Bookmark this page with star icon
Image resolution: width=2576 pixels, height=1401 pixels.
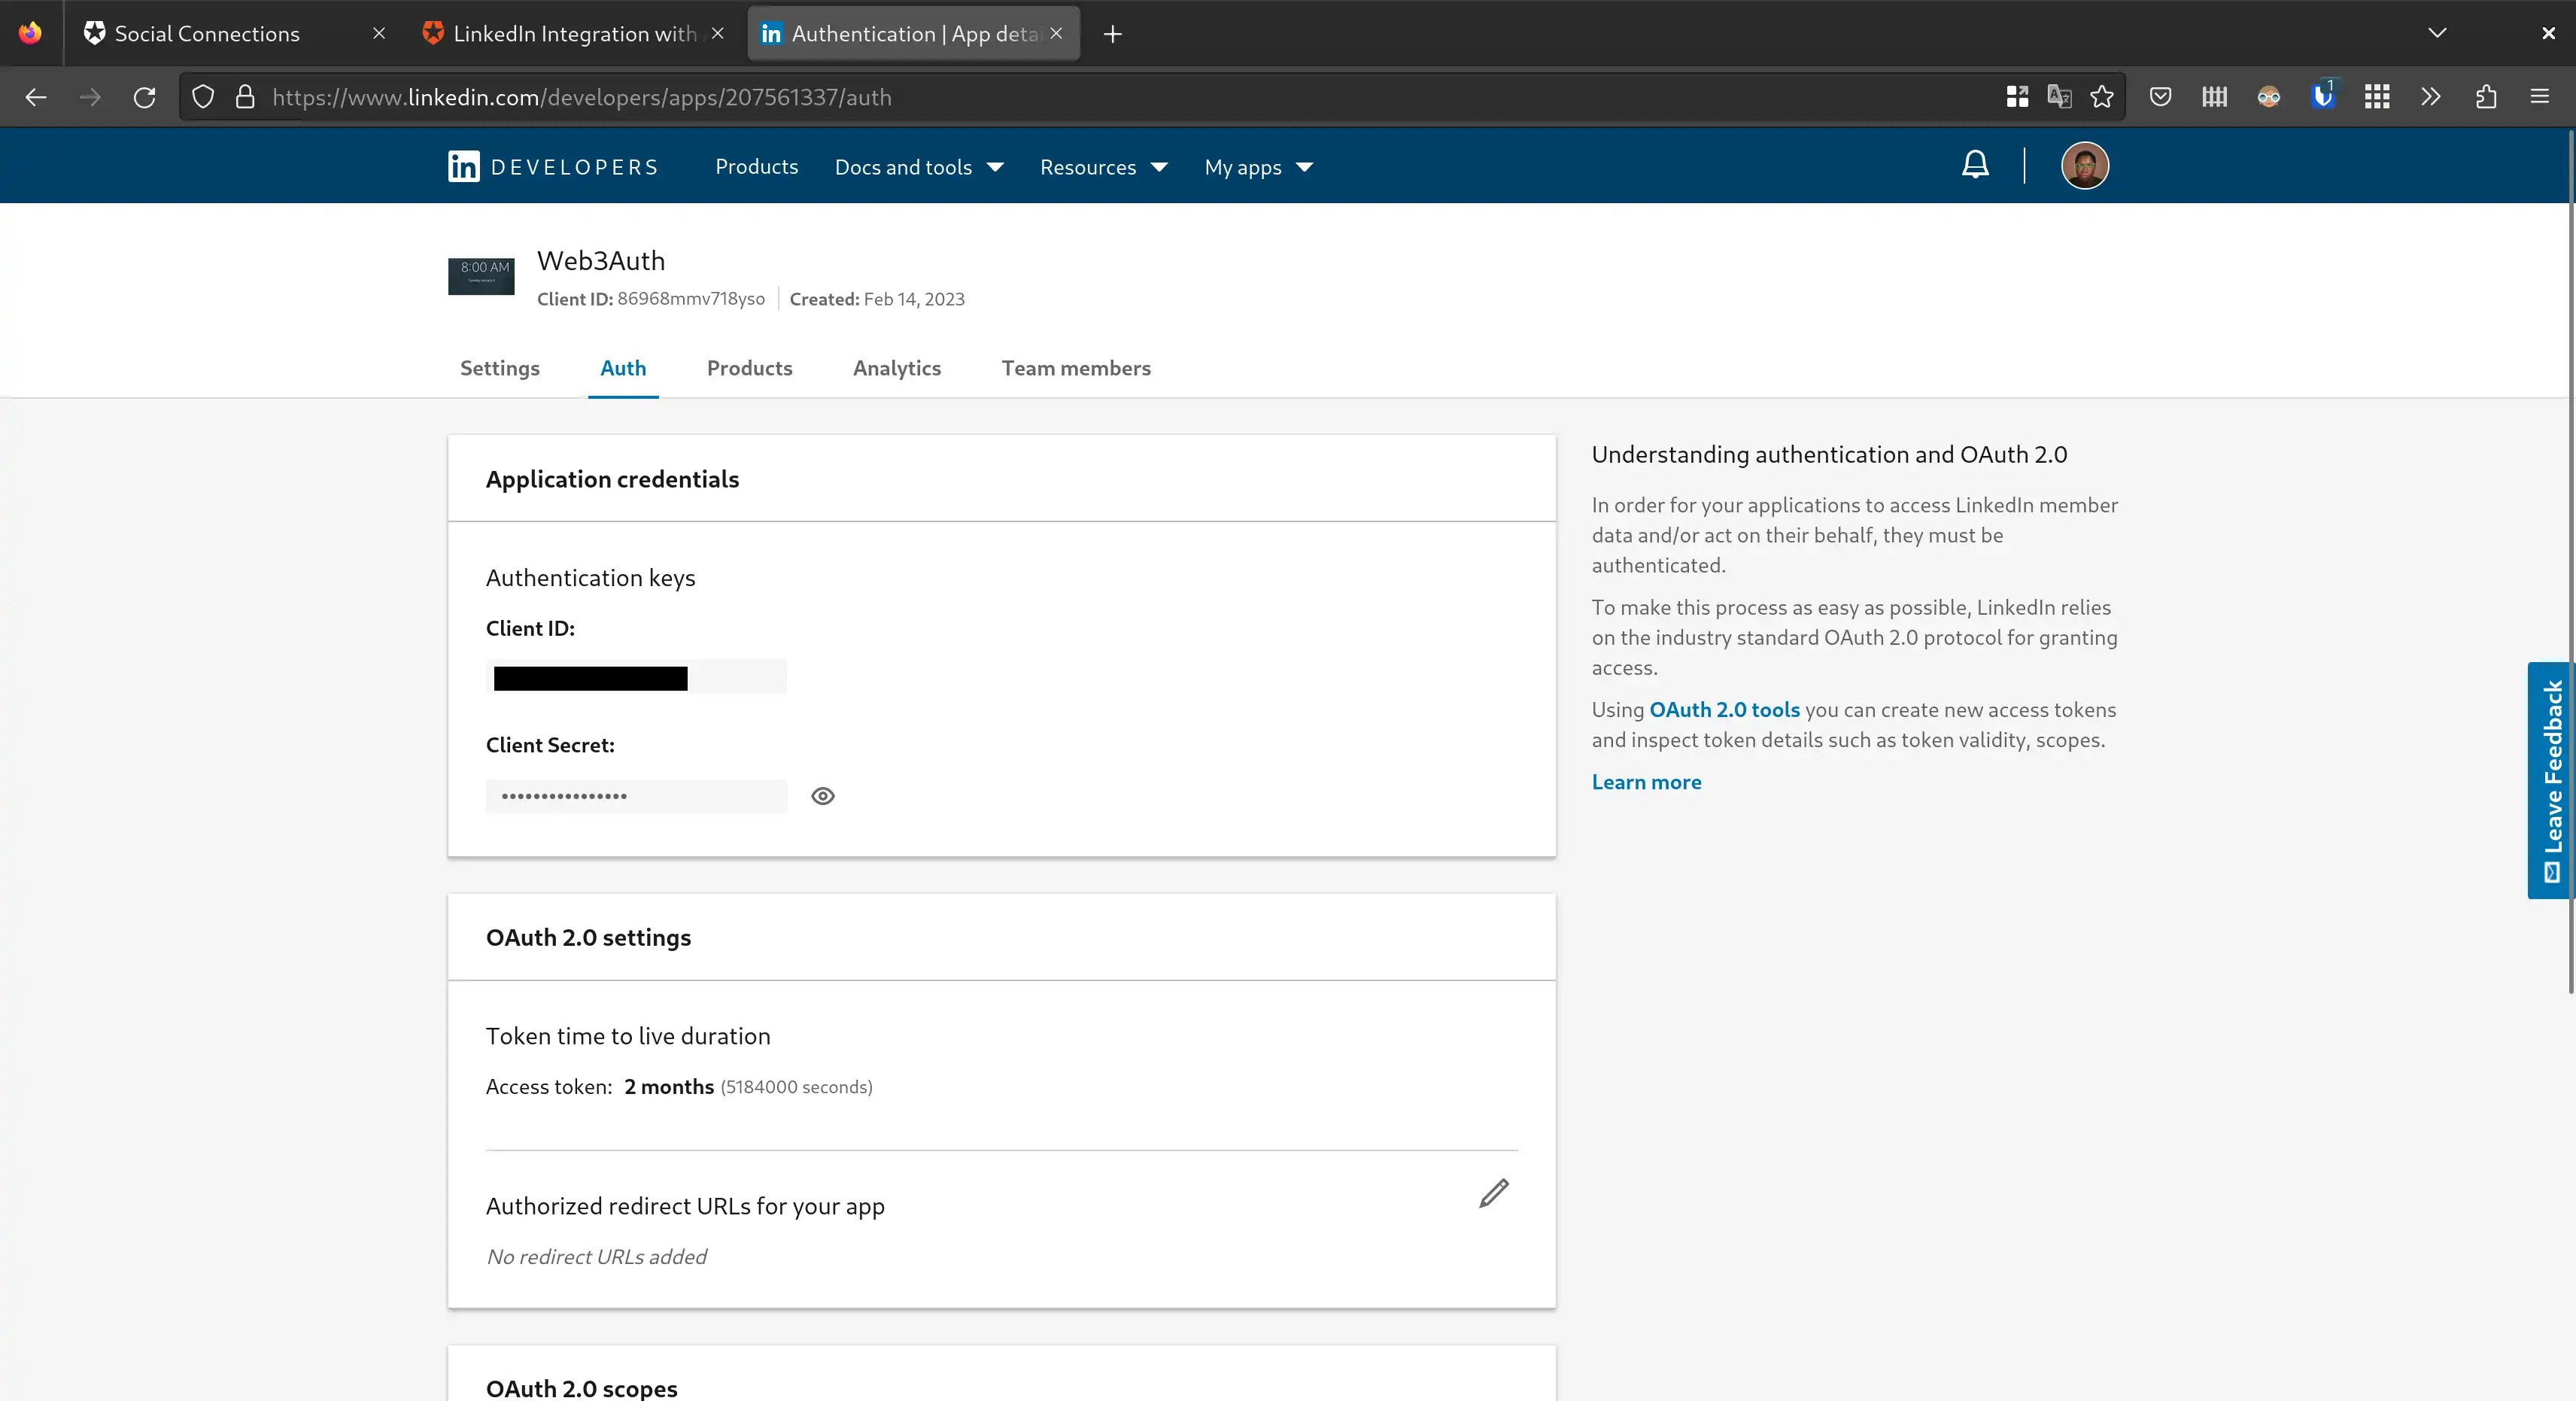2102,97
